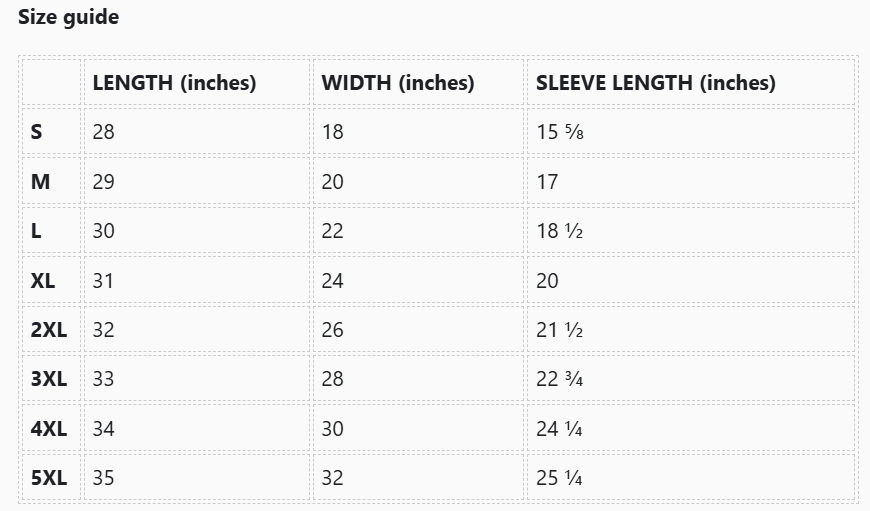870x511 pixels.
Task: Select the WIDTH (inches) column header
Action: [x=398, y=83]
